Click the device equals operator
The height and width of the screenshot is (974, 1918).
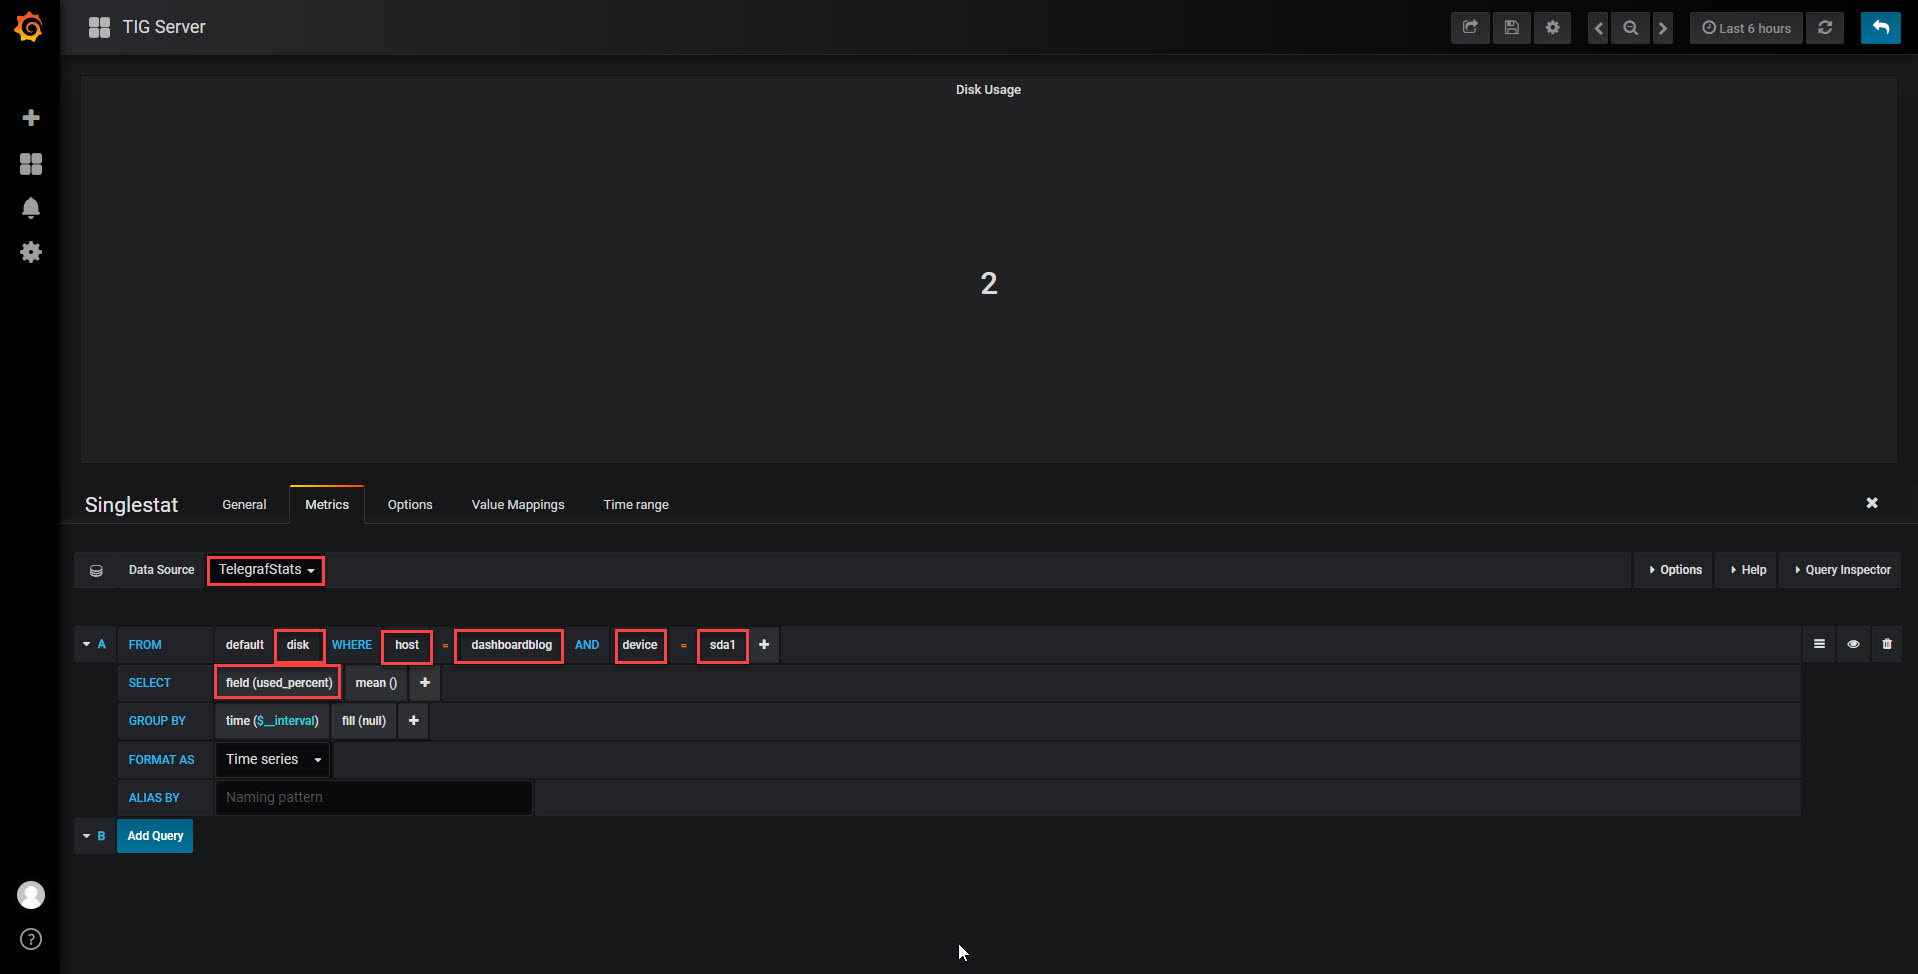tap(683, 645)
